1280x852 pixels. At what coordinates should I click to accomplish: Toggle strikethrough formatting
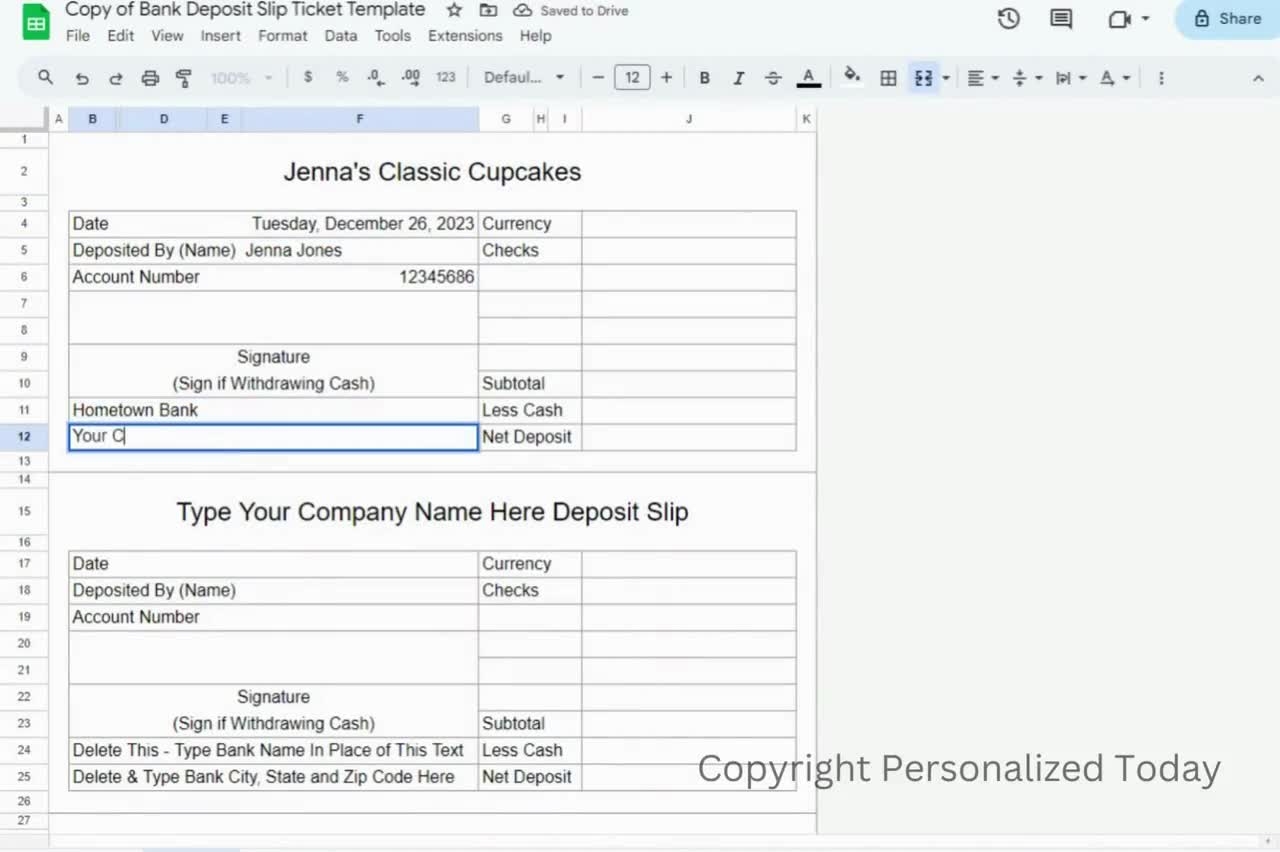pos(773,78)
